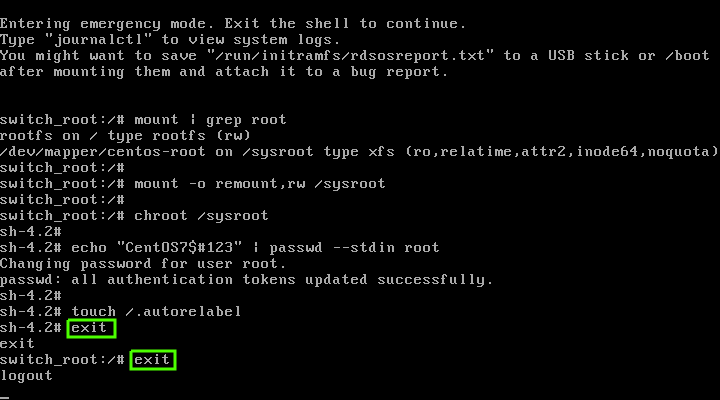720x400 pixels.
Task: Click the highlighted exit after switch_root prompt
Action: pyautogui.click(x=152, y=360)
